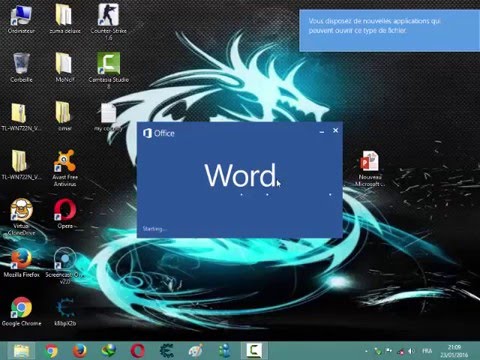Close the Word Office splash window
The image size is (480, 360).
pyautogui.click(x=336, y=130)
